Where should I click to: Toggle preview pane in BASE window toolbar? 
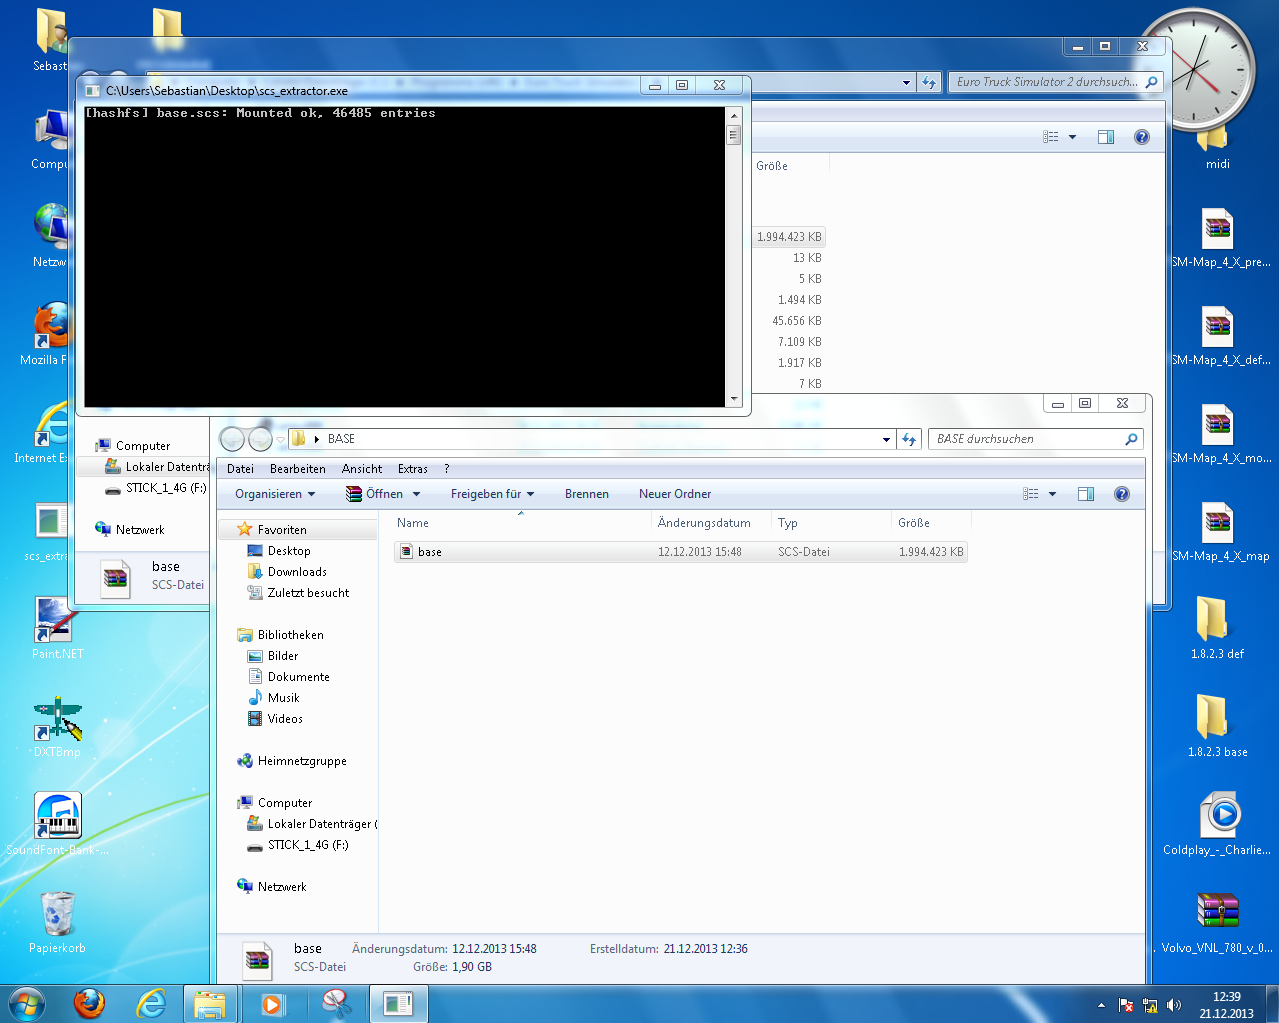(1086, 494)
